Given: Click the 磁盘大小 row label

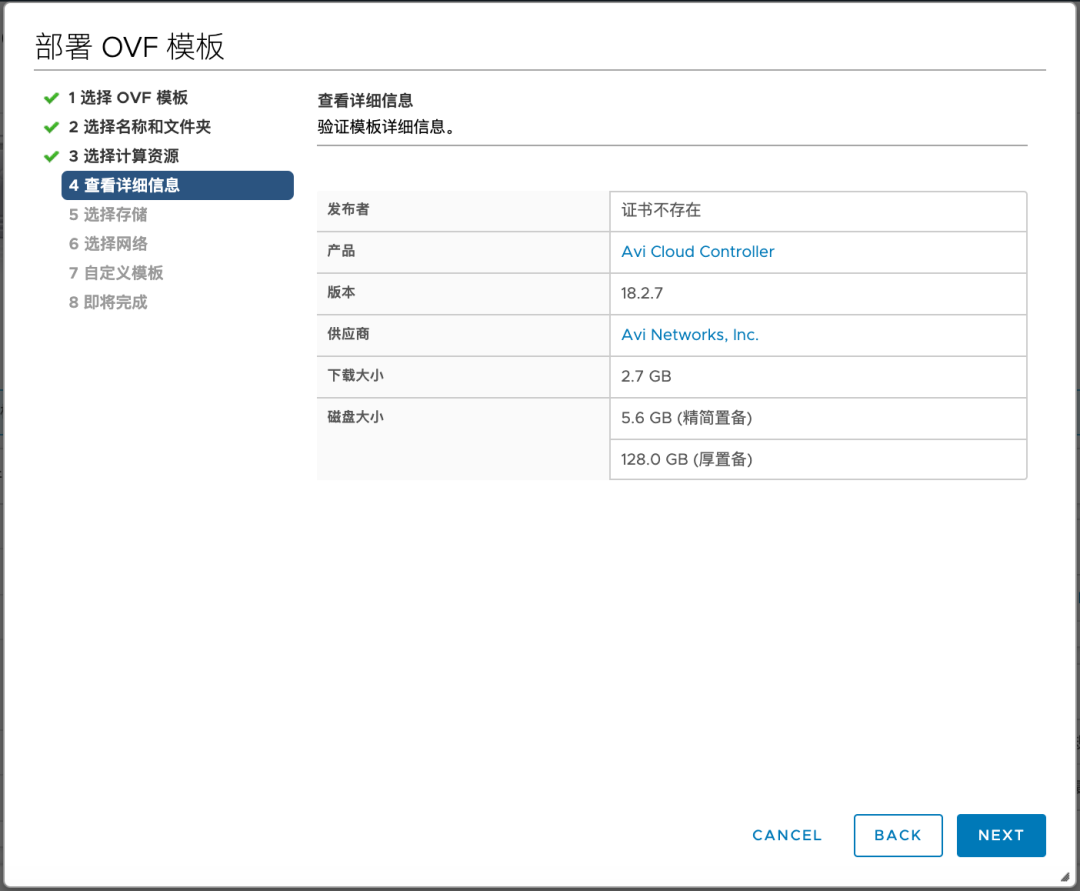Looking at the screenshot, I should coord(355,417).
